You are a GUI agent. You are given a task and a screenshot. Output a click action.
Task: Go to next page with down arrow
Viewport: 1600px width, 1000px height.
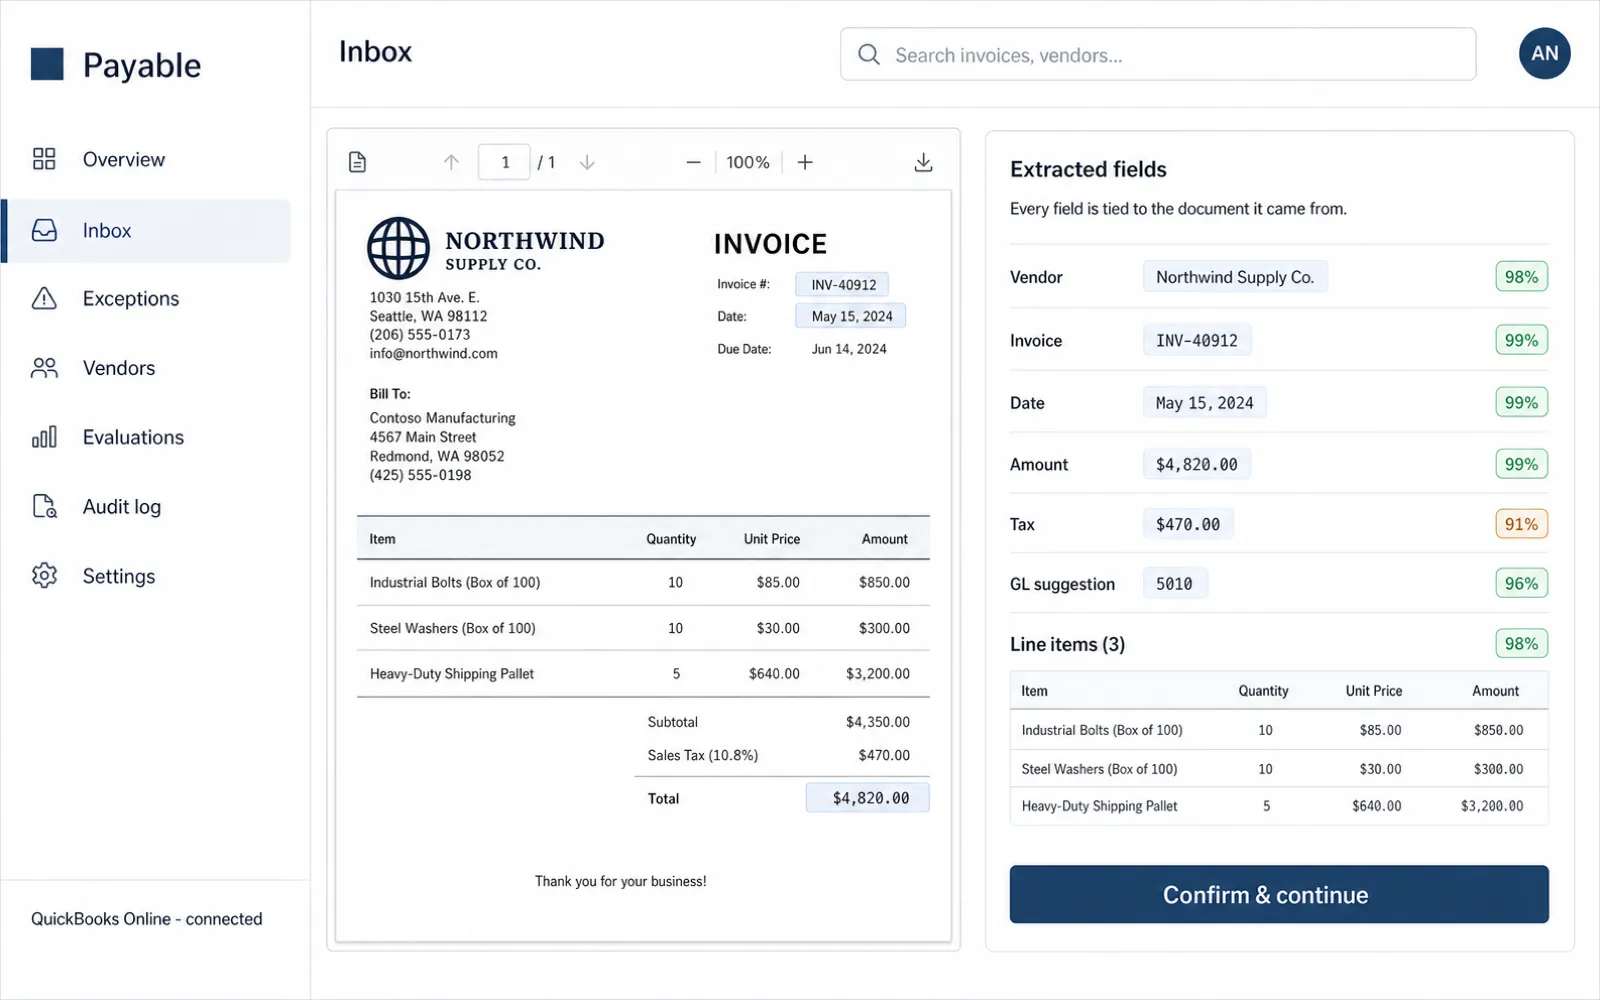tap(587, 162)
